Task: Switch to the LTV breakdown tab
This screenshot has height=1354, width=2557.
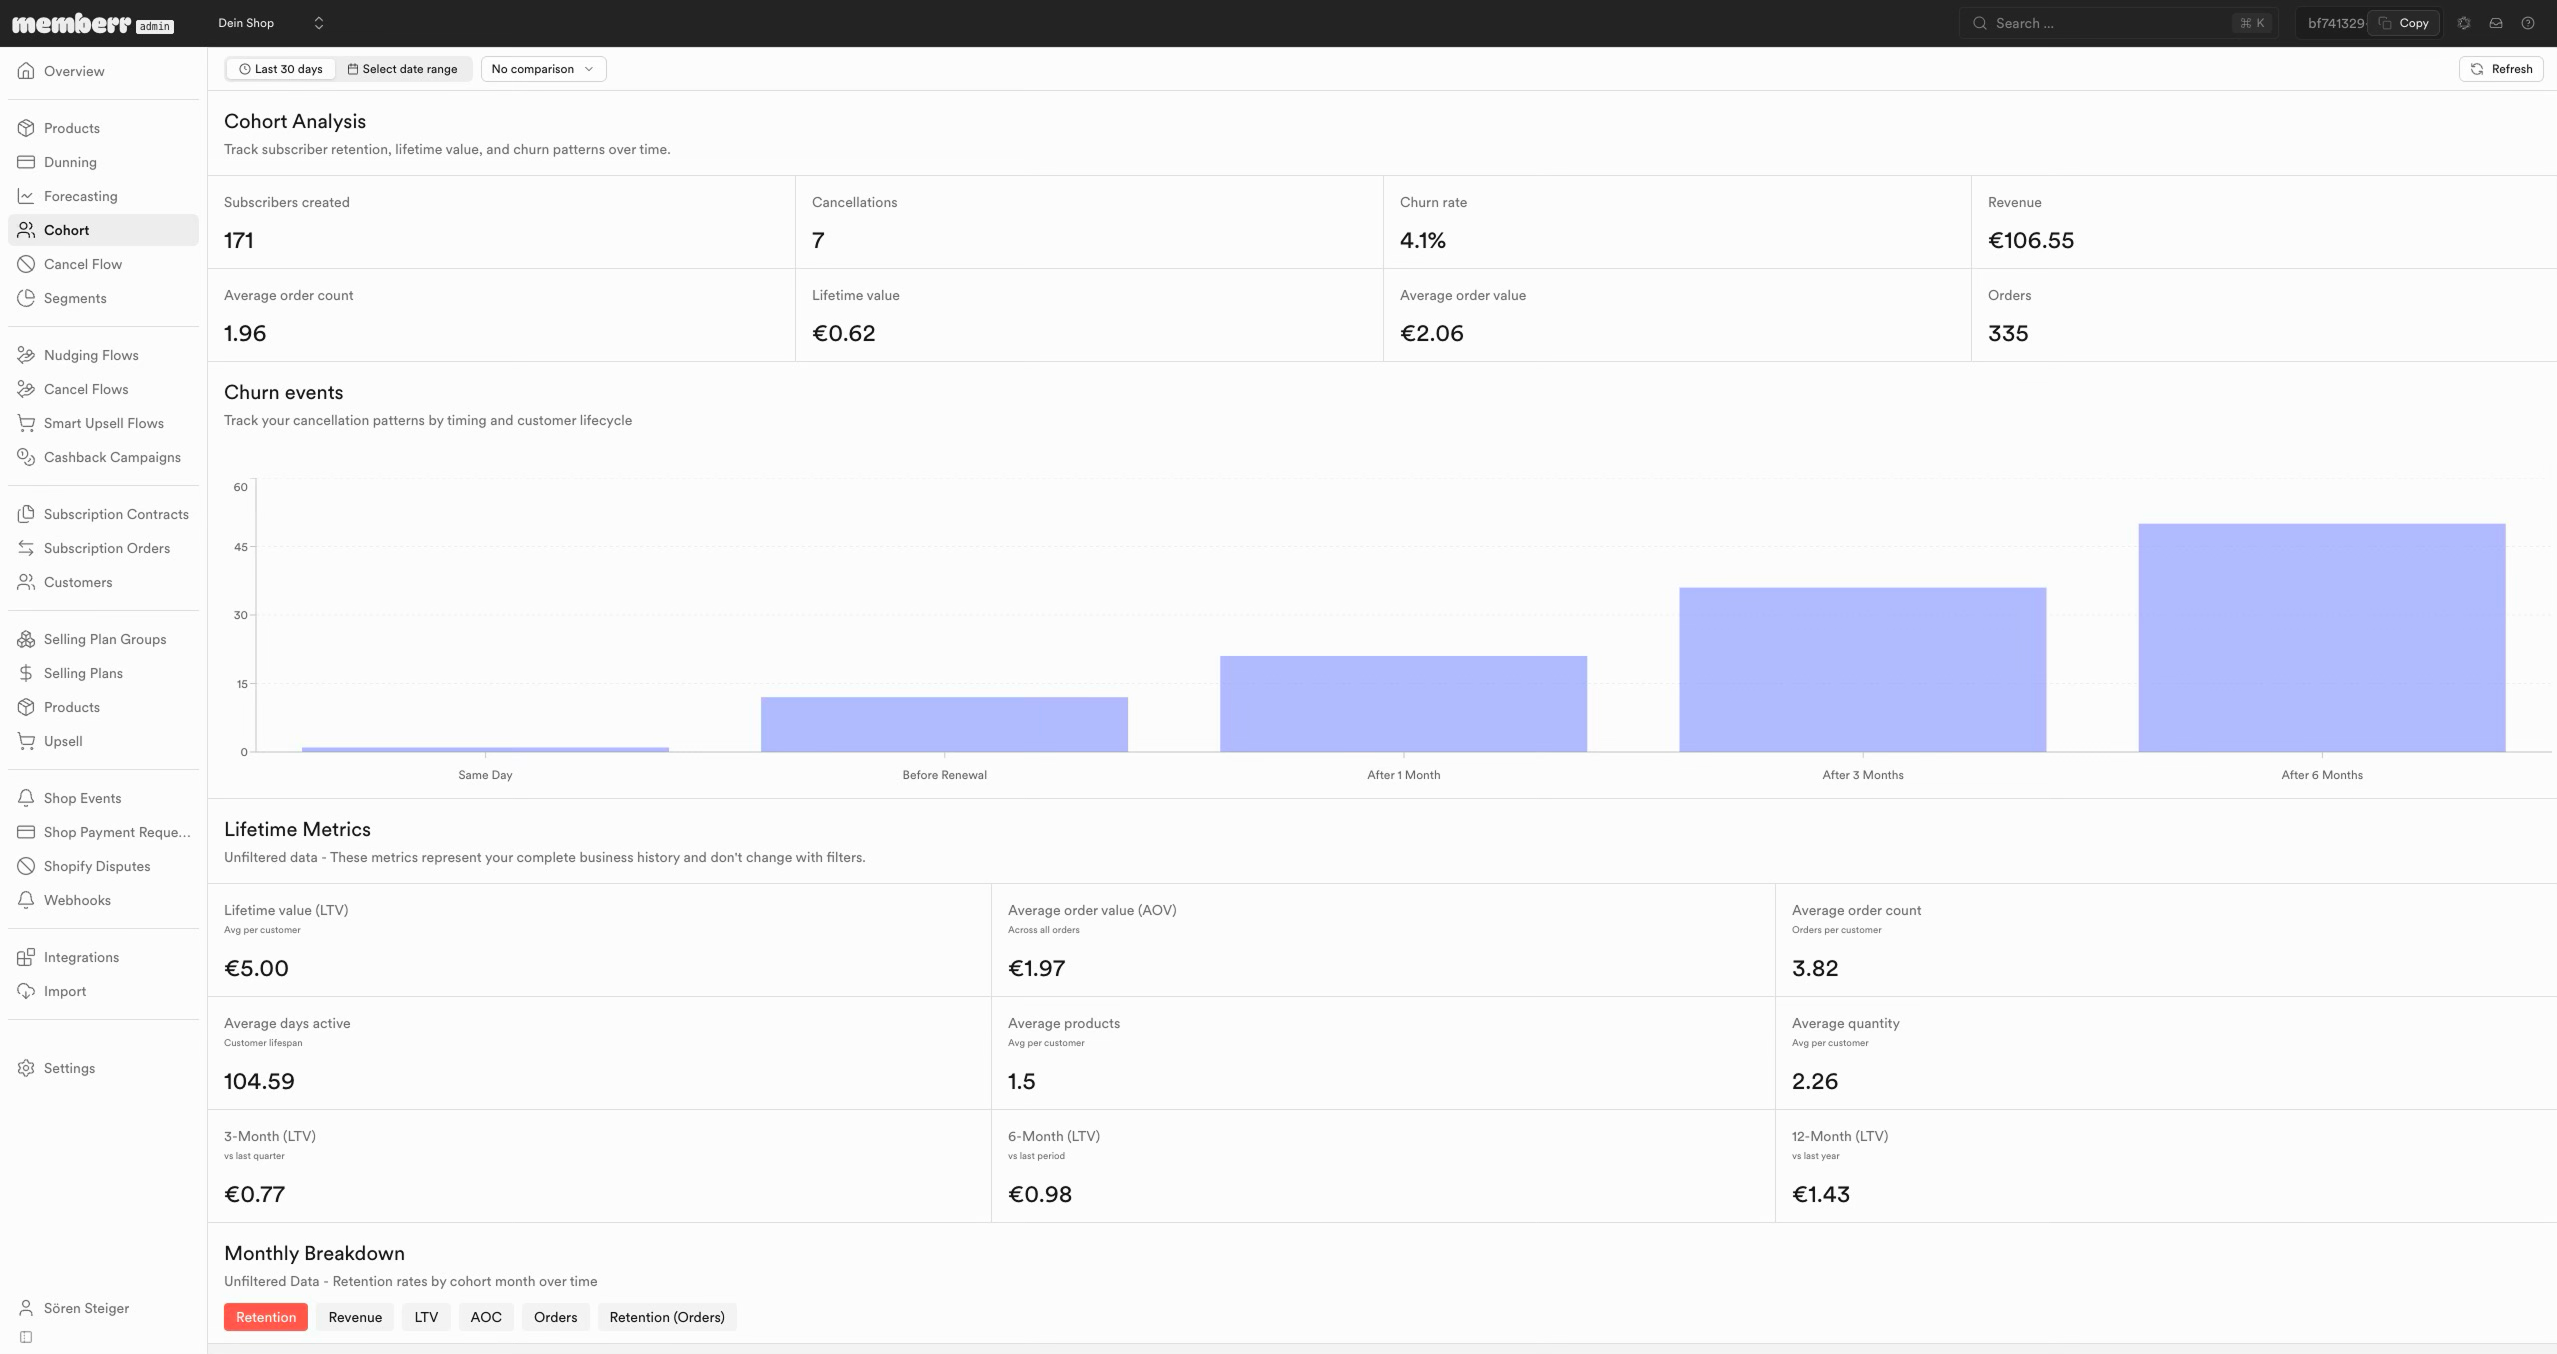Action: tap(426, 1317)
